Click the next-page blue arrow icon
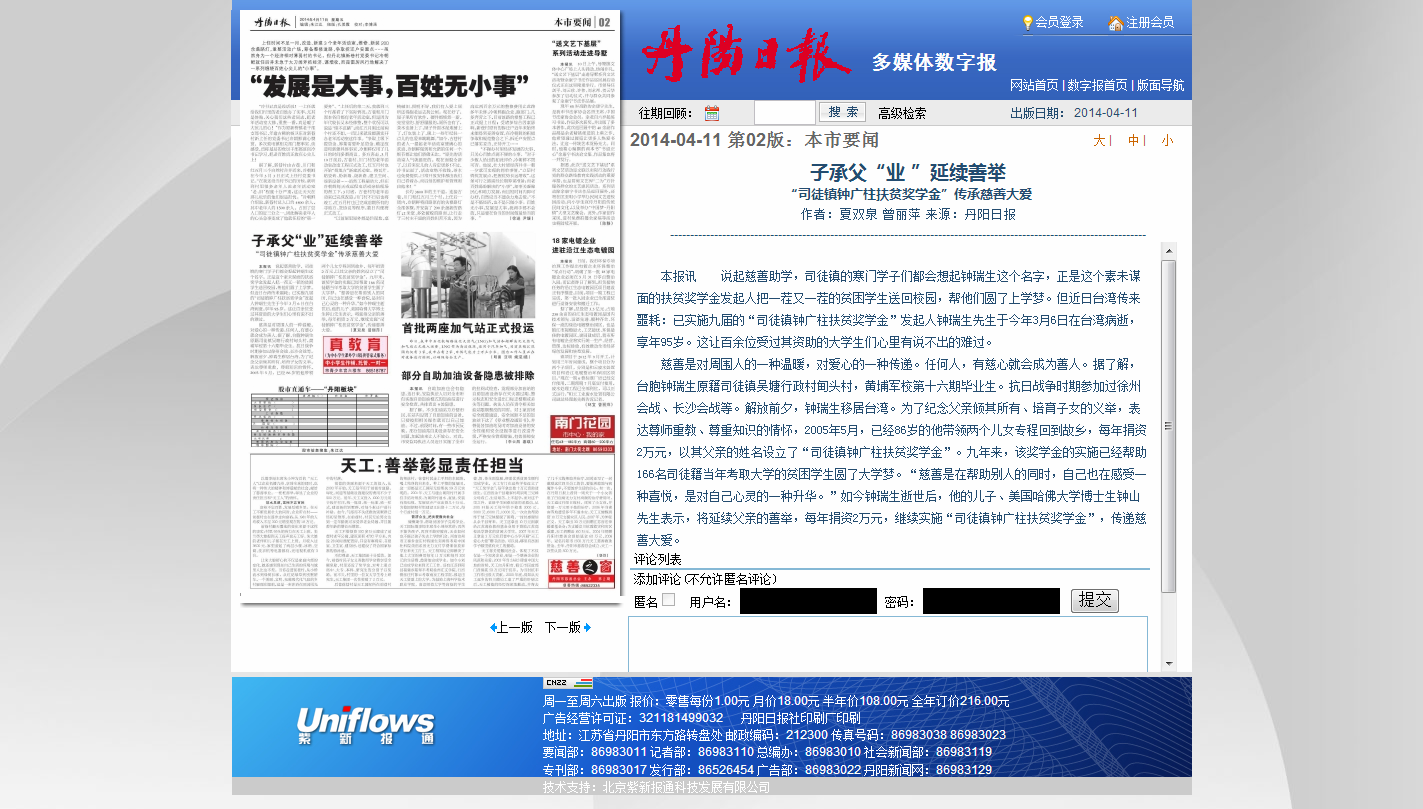Screen dimensions: 1423x809 (x=587, y=628)
